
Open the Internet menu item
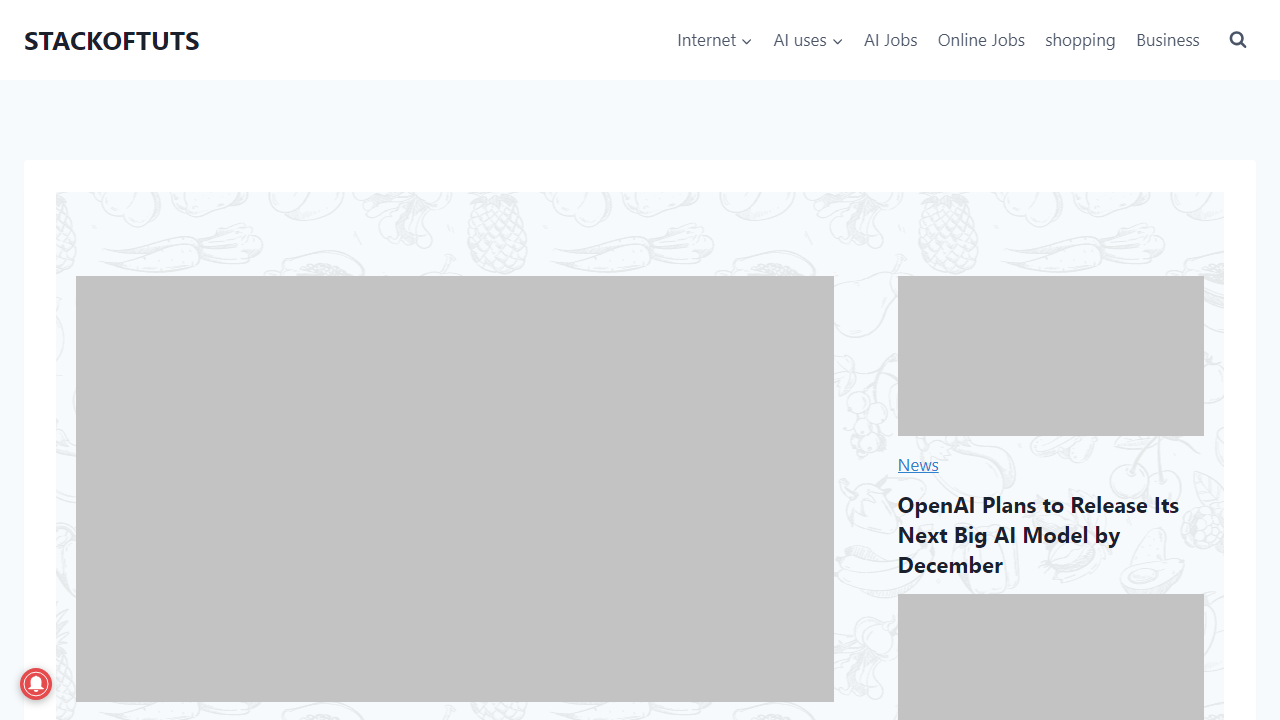coord(706,40)
